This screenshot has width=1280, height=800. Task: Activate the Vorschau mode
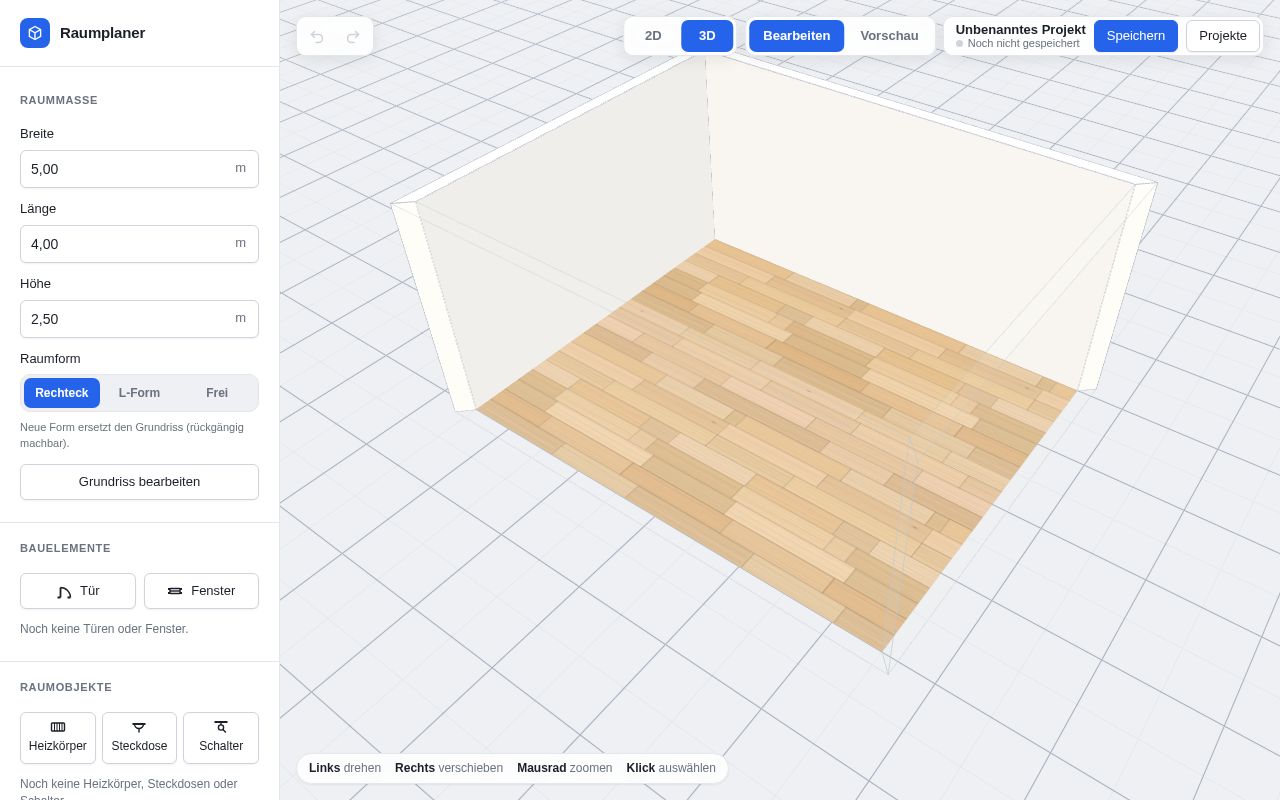(x=889, y=36)
